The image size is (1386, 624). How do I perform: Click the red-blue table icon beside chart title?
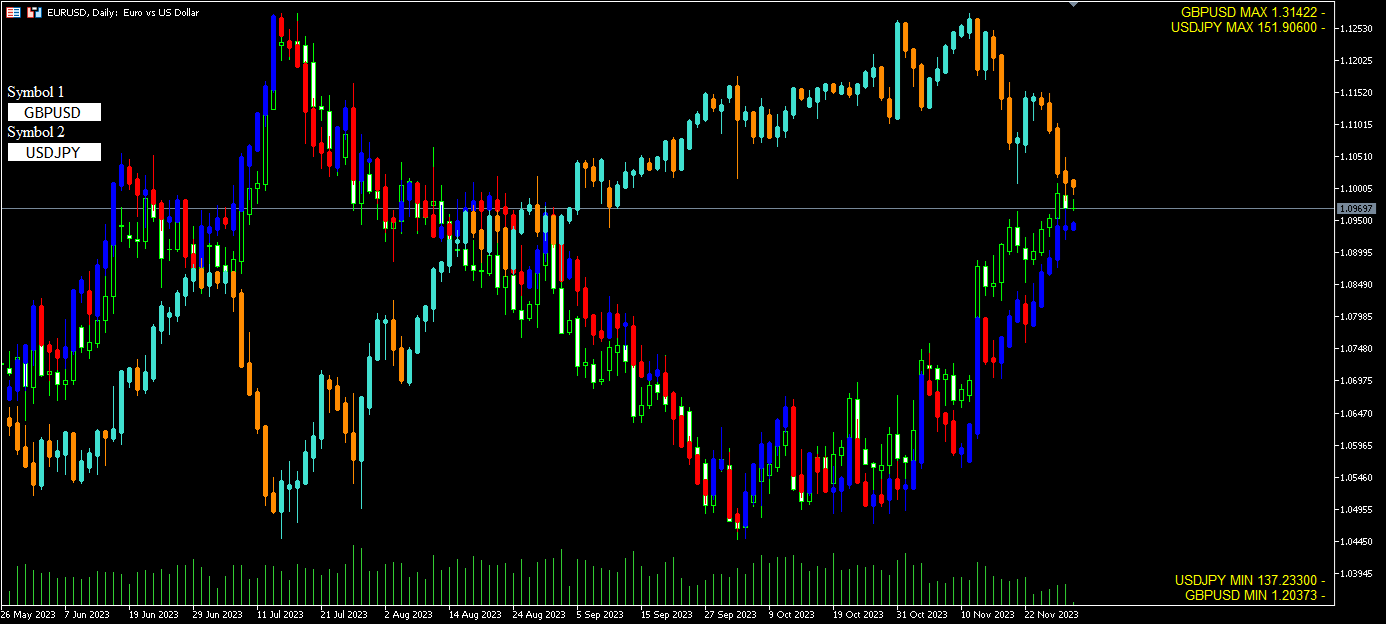[13, 13]
